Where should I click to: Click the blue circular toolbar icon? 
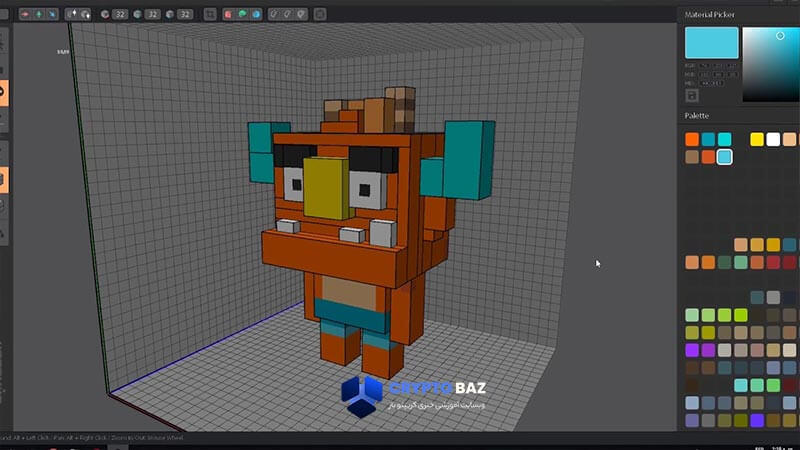click(x=256, y=14)
